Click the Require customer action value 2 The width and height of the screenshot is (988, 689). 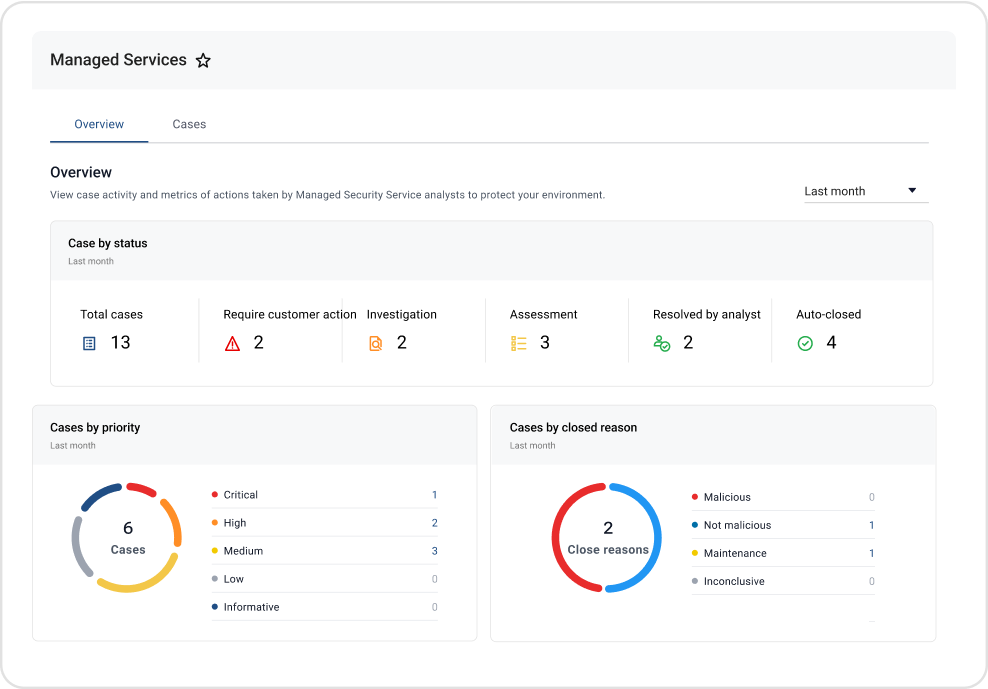(258, 343)
